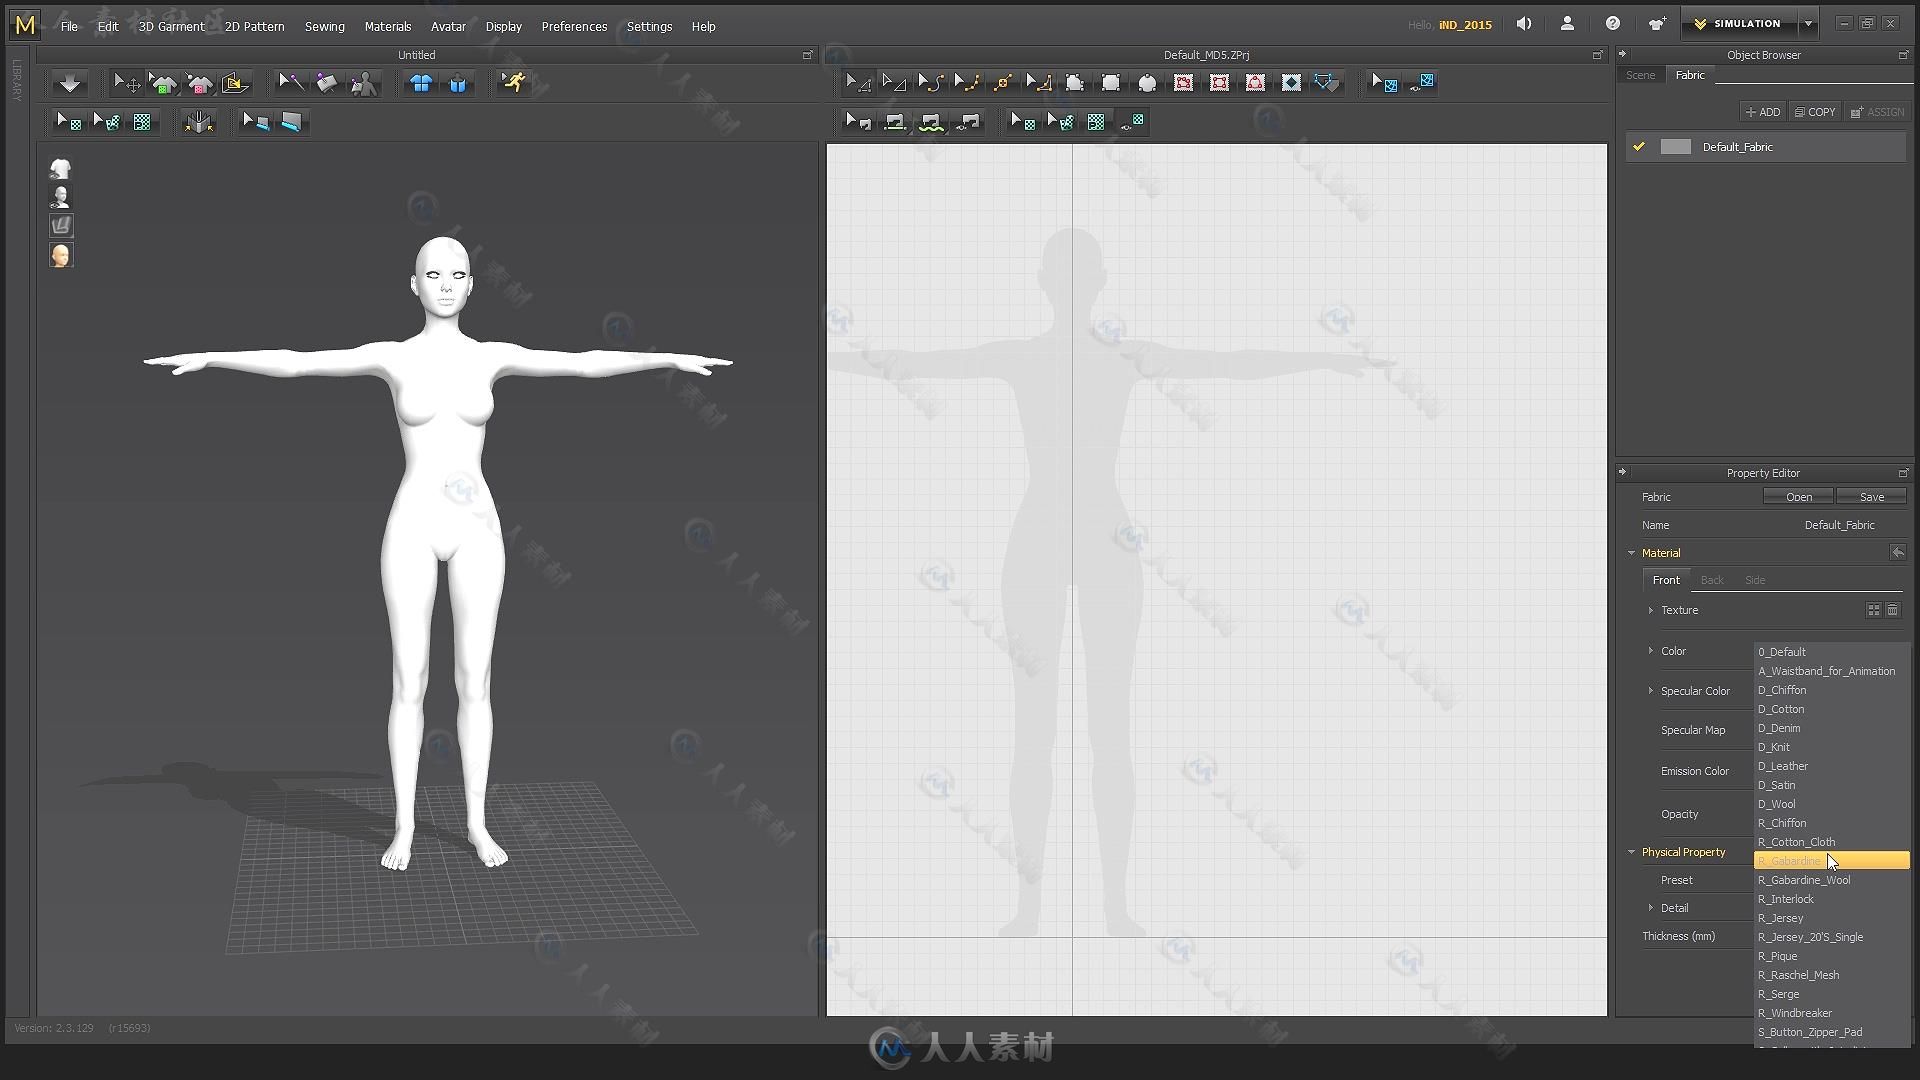Select the Edit Sewing tool
The image size is (1920, 1080).
[x=858, y=122]
